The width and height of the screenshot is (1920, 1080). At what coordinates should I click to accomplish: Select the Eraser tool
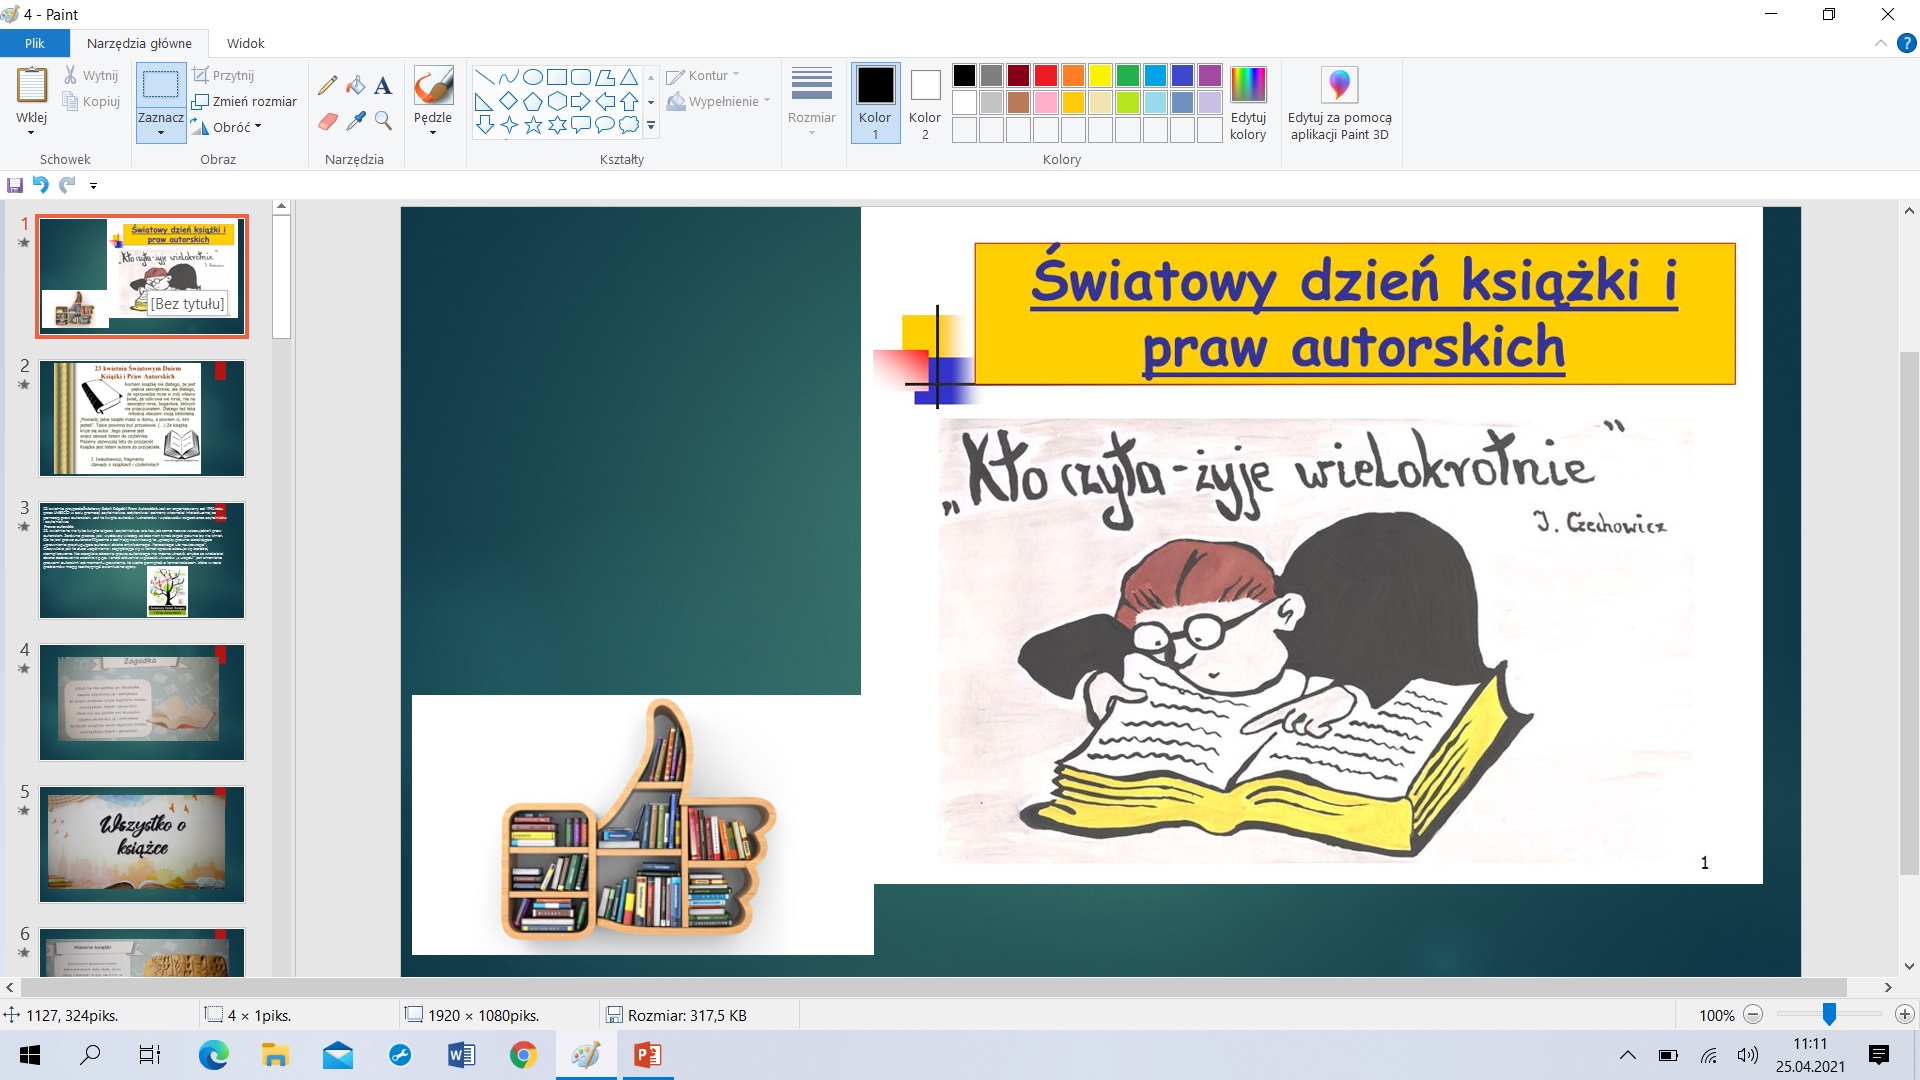pos(328,121)
